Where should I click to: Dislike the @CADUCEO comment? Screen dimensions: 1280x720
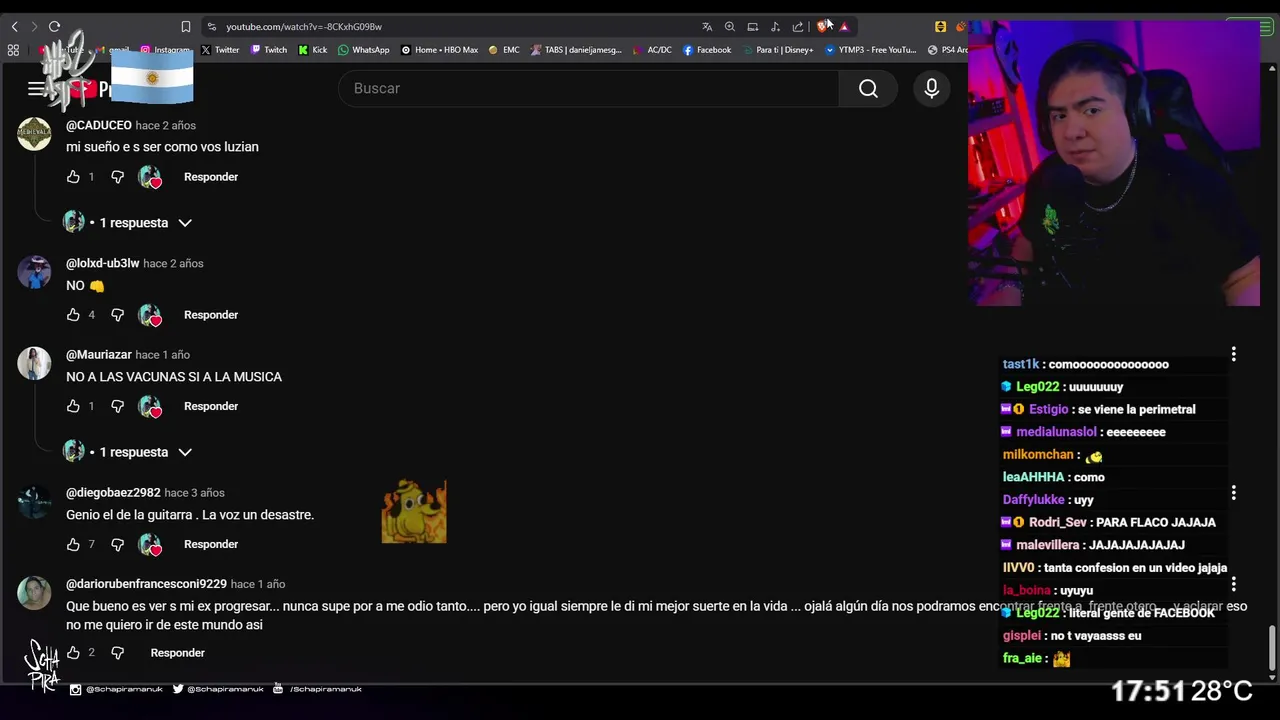click(117, 177)
